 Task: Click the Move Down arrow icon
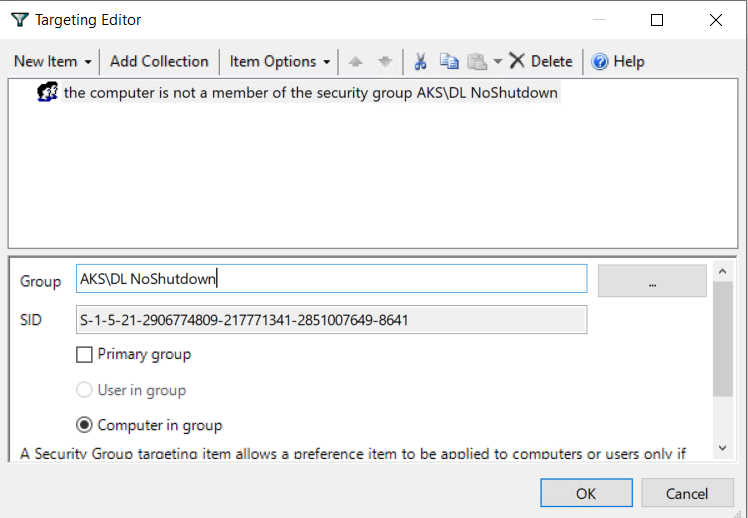click(x=384, y=61)
